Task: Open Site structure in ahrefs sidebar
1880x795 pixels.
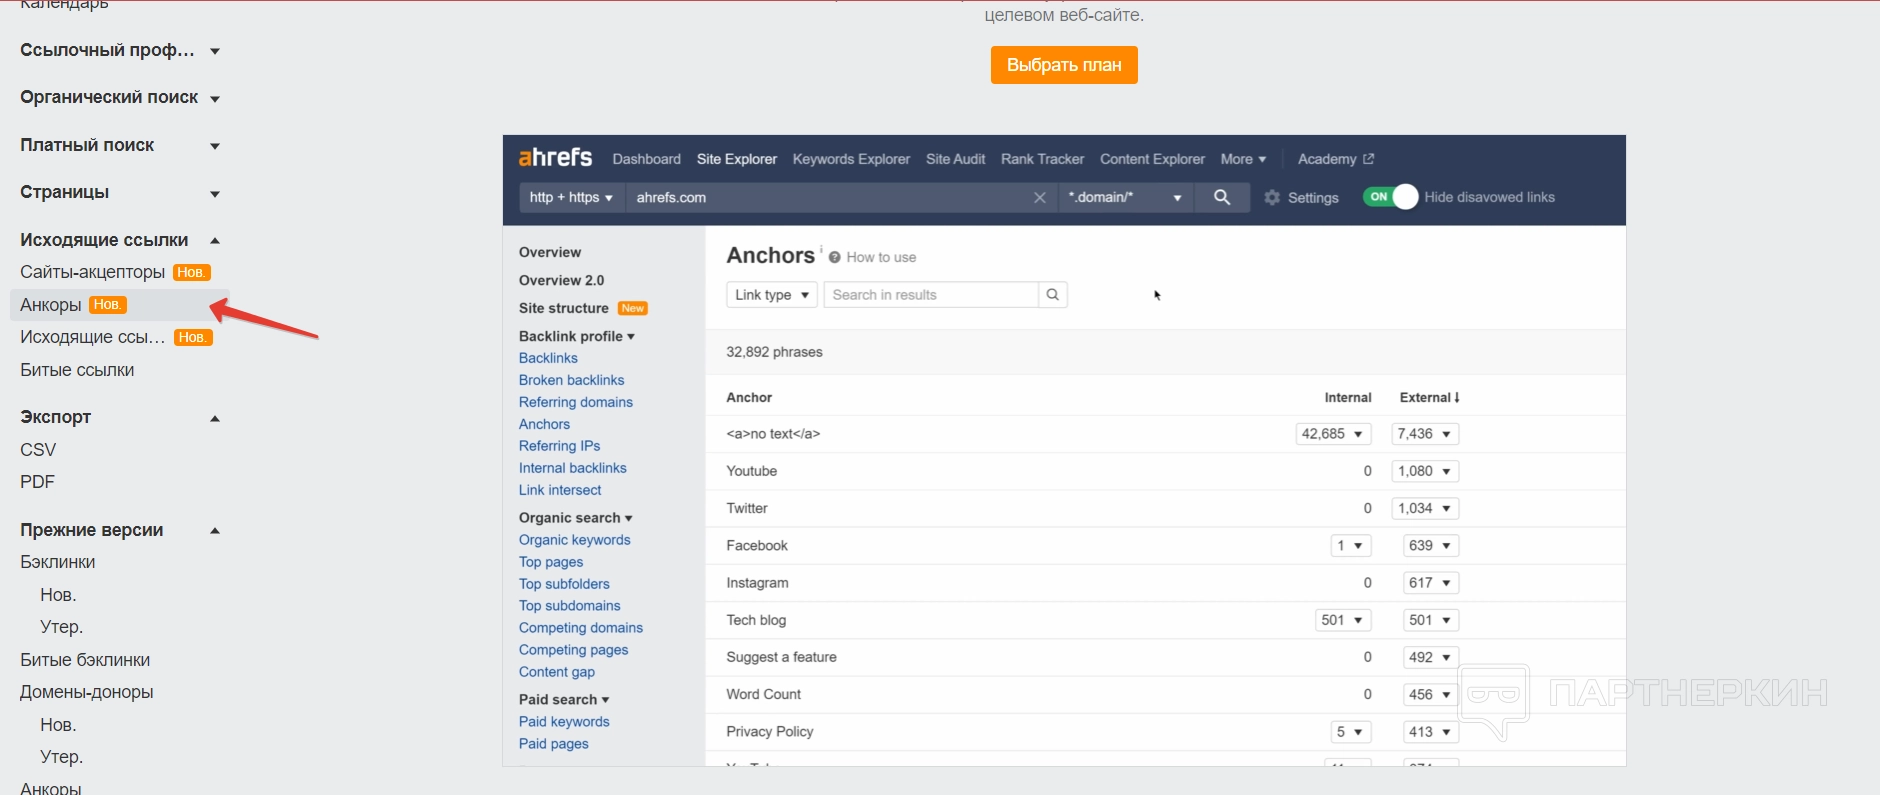Action: click(564, 308)
